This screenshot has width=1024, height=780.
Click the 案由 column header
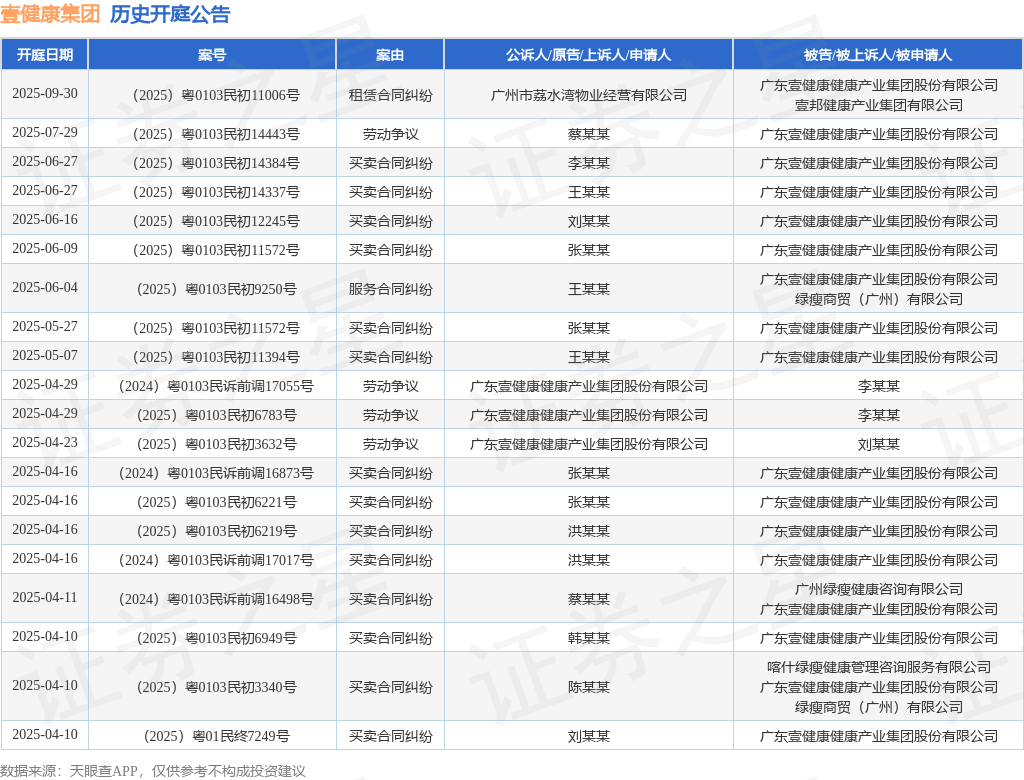(x=390, y=55)
